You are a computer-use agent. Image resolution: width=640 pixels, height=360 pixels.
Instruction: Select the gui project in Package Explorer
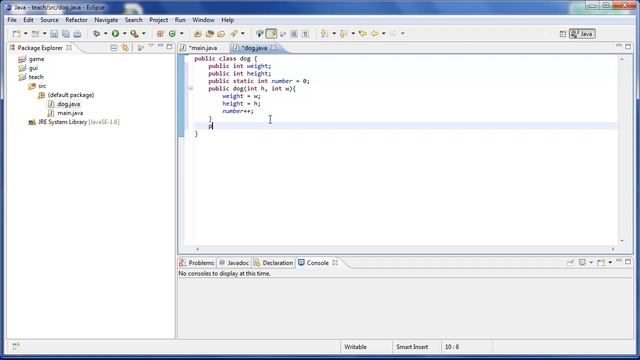33,68
